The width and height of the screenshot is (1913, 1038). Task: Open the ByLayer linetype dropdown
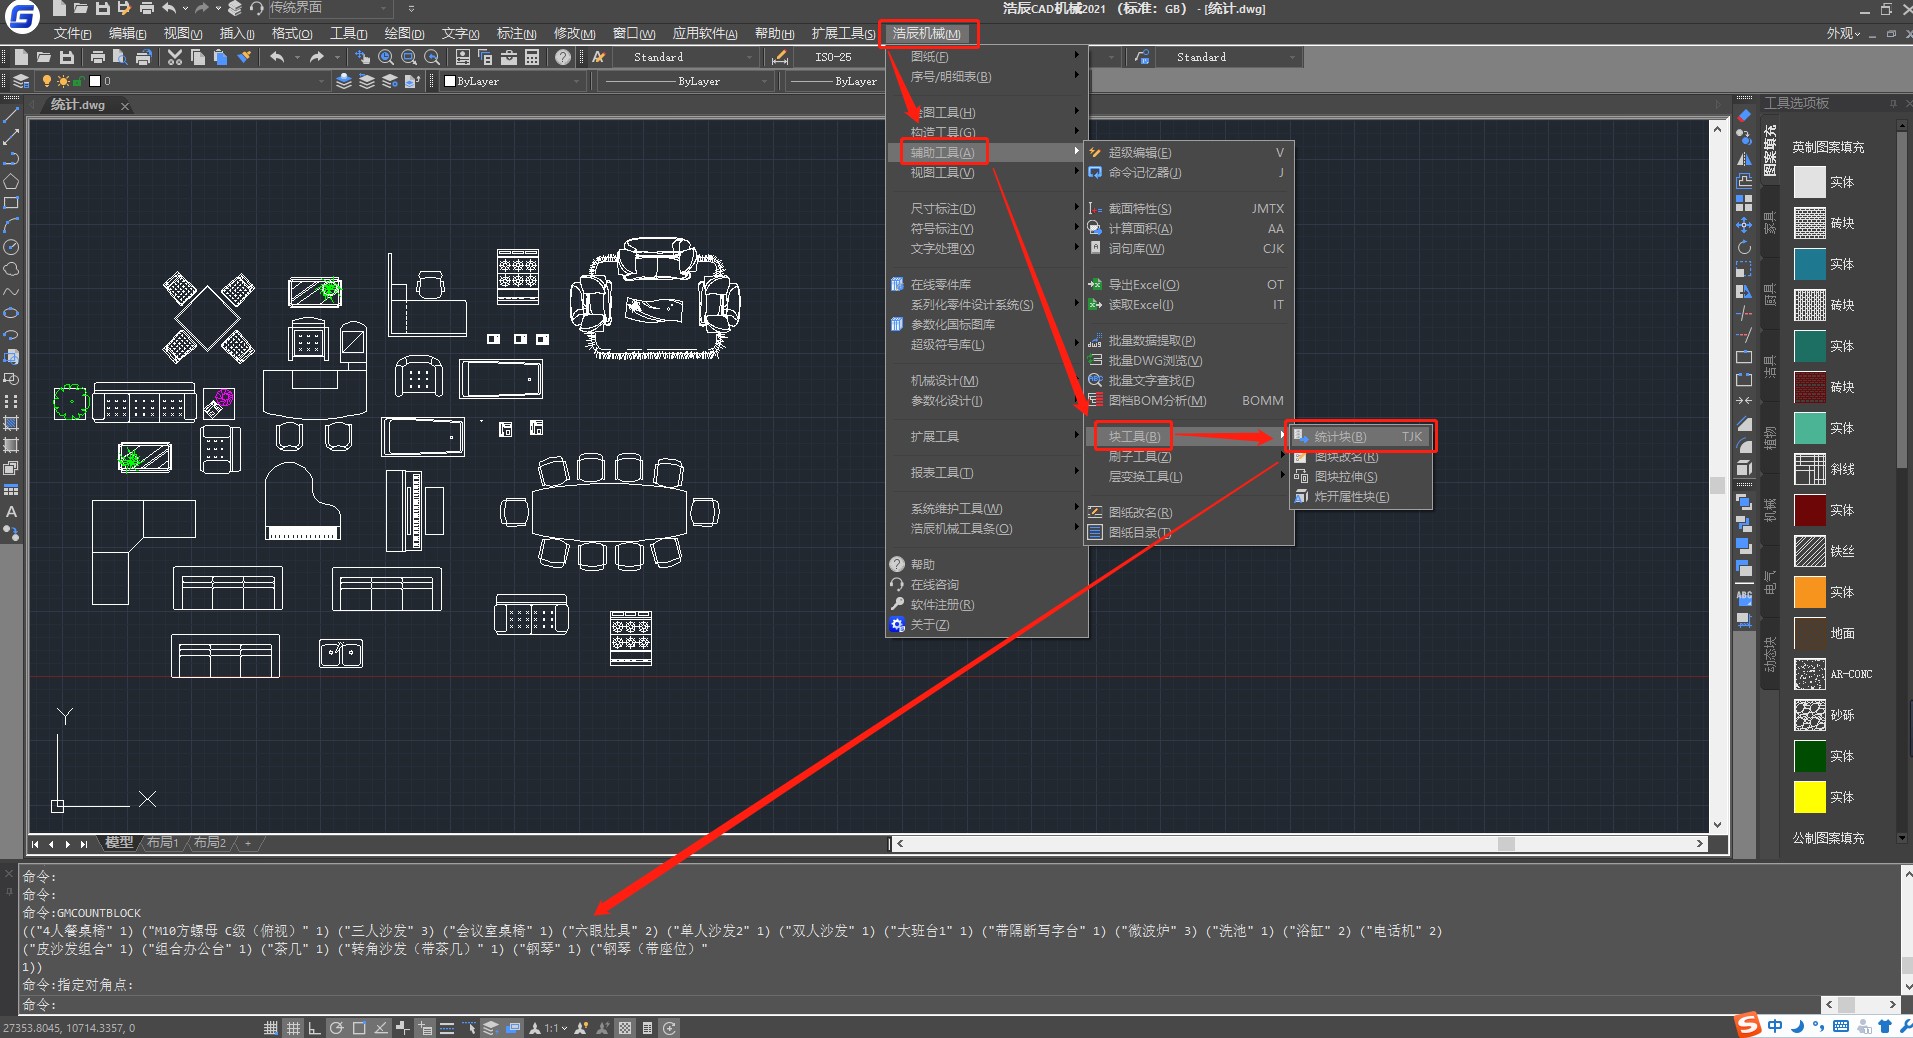[685, 81]
